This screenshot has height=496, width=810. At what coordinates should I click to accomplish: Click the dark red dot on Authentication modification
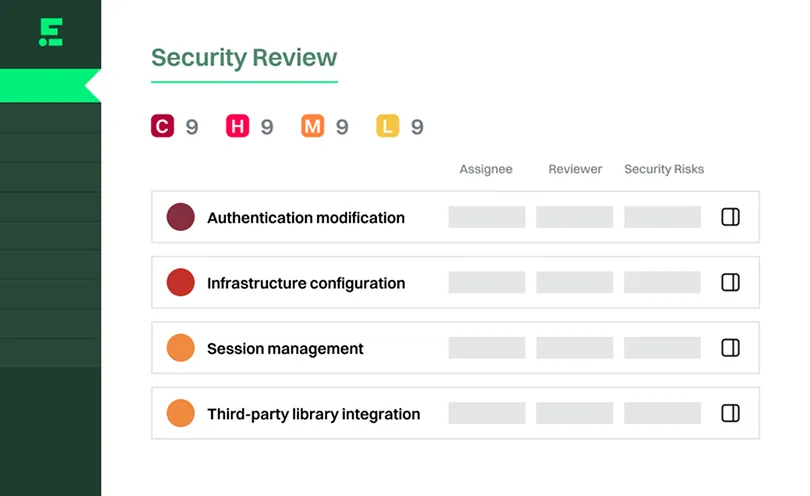[x=180, y=217]
